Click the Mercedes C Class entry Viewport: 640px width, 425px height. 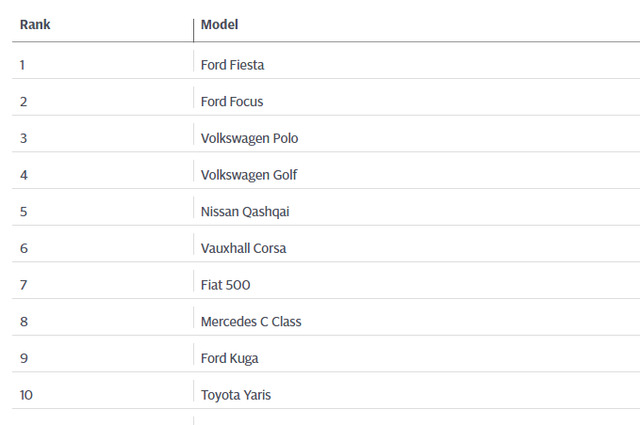251,322
